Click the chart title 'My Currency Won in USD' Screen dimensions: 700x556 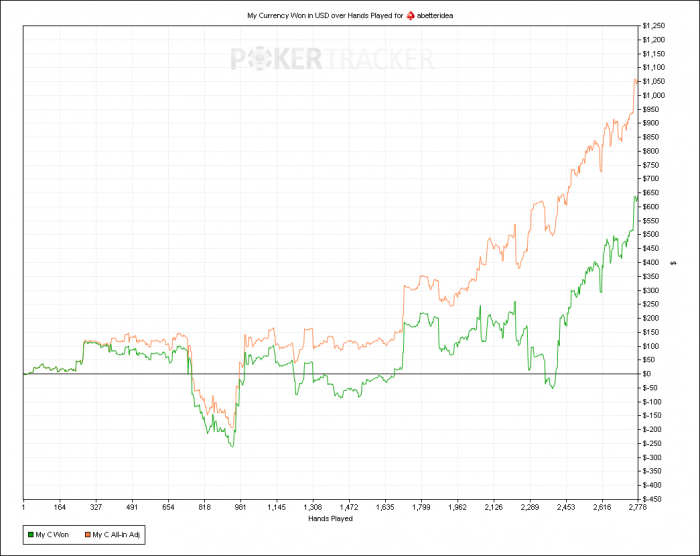coord(288,16)
